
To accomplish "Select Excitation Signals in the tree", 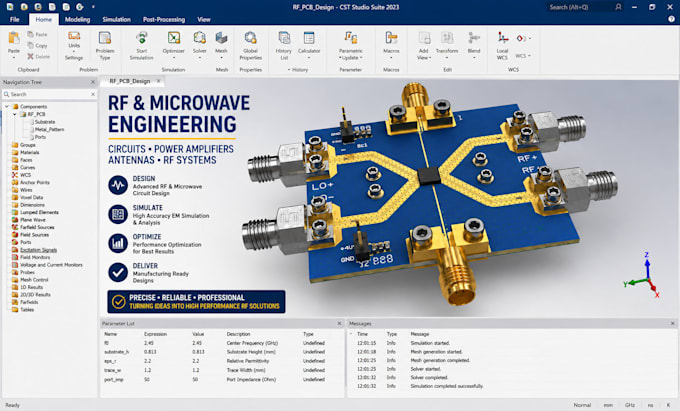I will 38,250.
